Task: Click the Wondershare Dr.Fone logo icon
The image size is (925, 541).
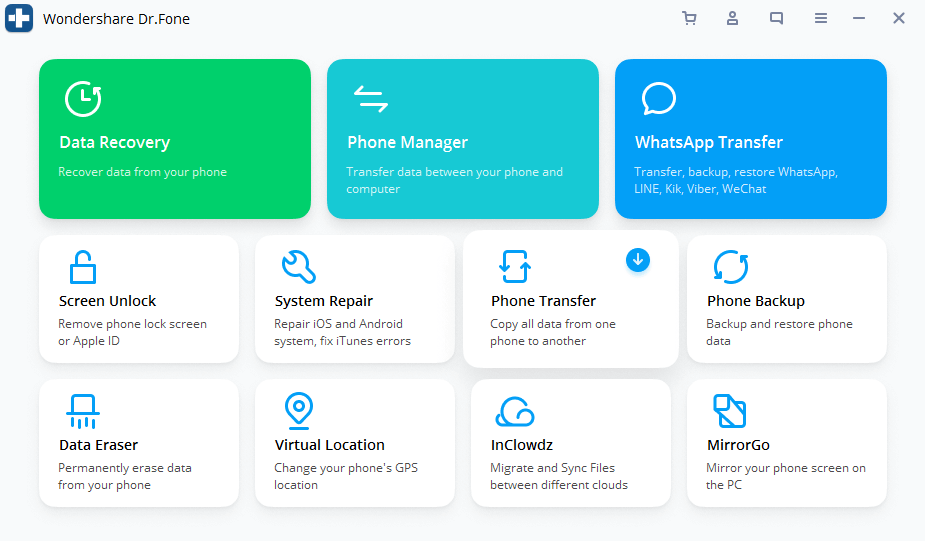Action: (19, 19)
